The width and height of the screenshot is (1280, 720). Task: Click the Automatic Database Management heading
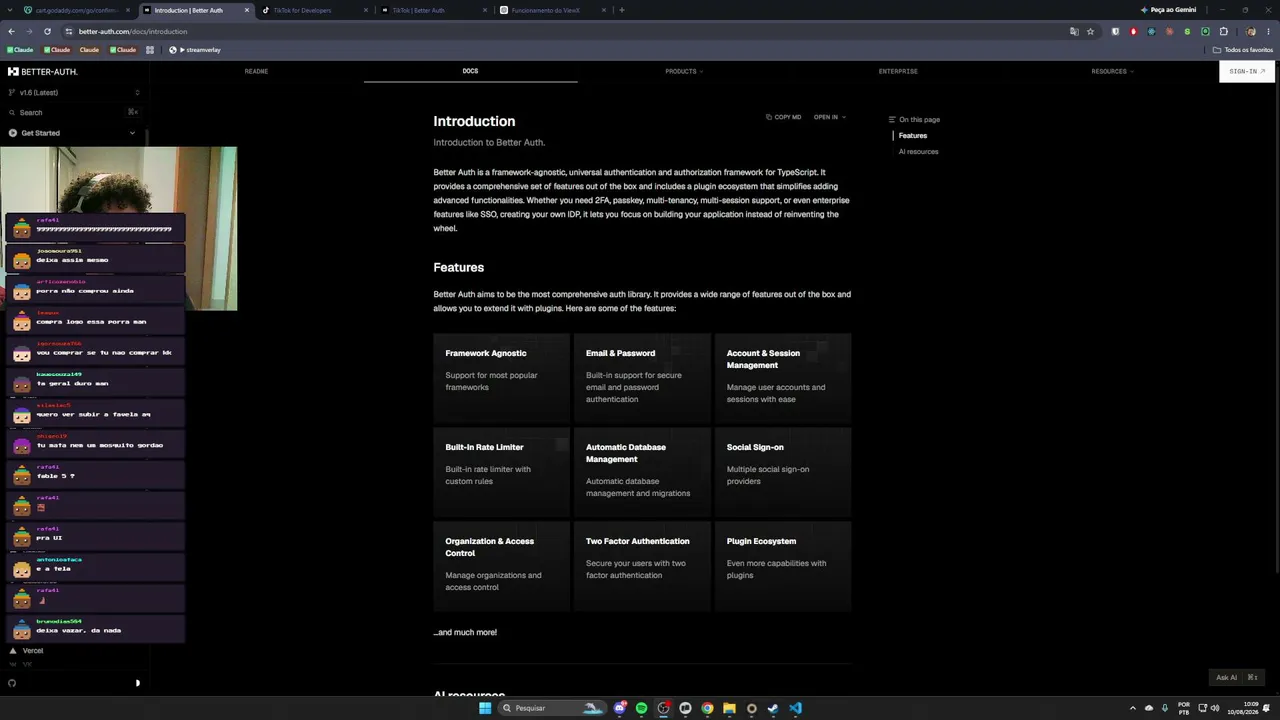click(x=626, y=453)
